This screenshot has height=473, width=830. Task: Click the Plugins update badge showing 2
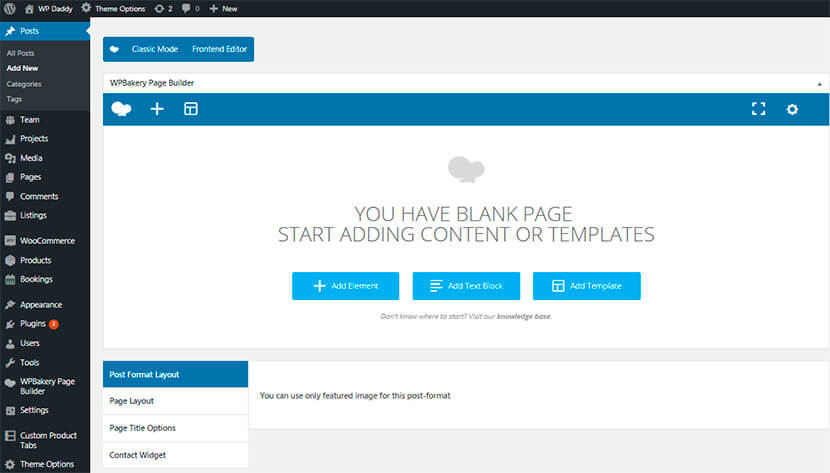54,324
